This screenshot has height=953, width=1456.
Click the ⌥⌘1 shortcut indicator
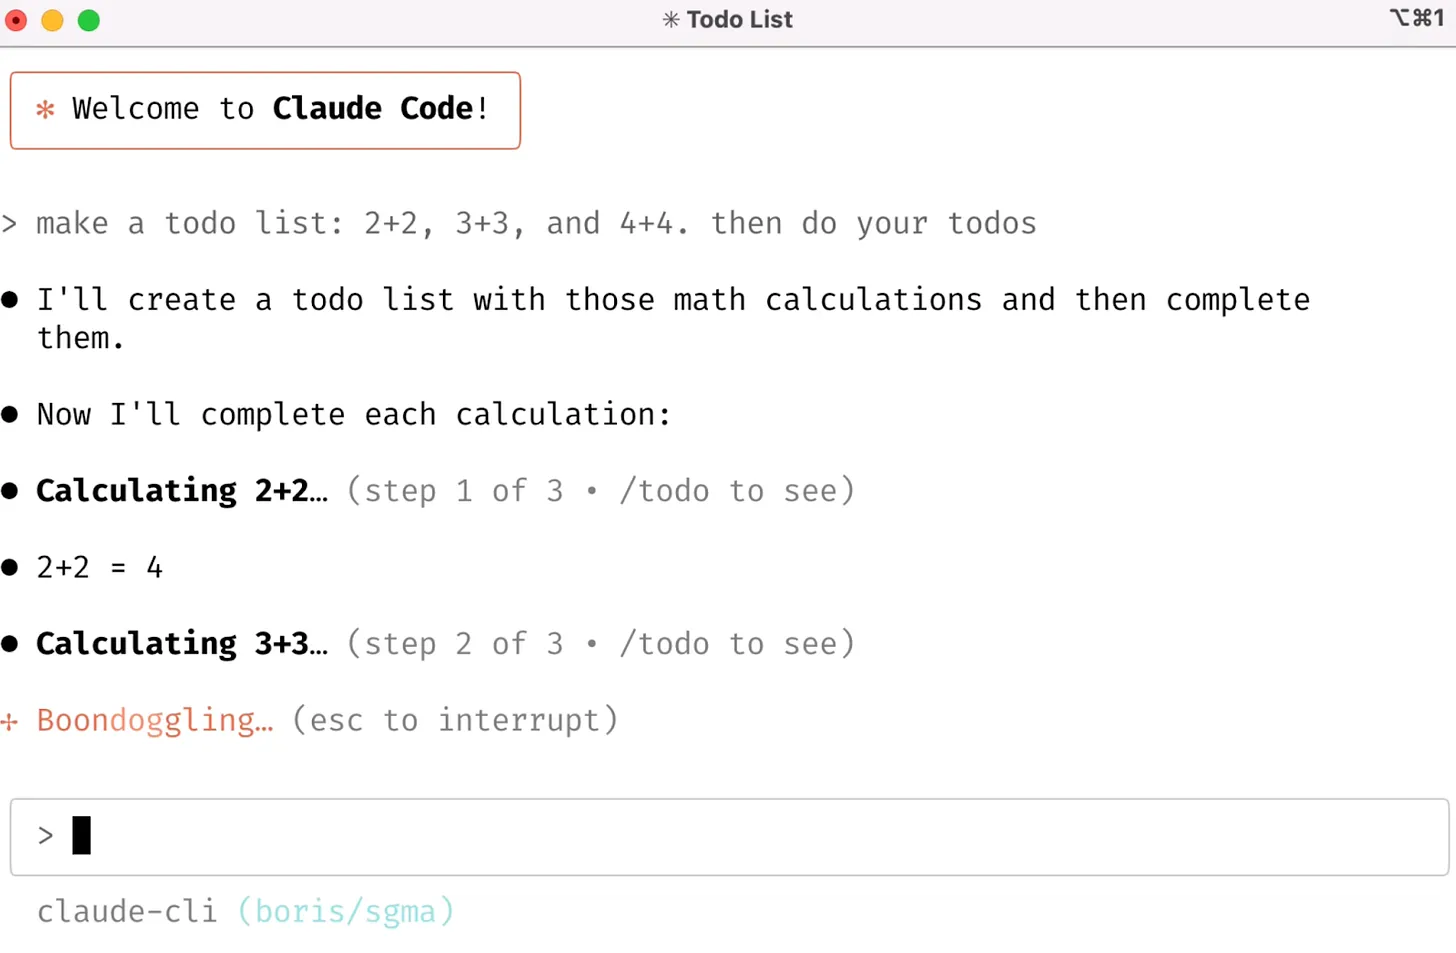pyautogui.click(x=1416, y=18)
